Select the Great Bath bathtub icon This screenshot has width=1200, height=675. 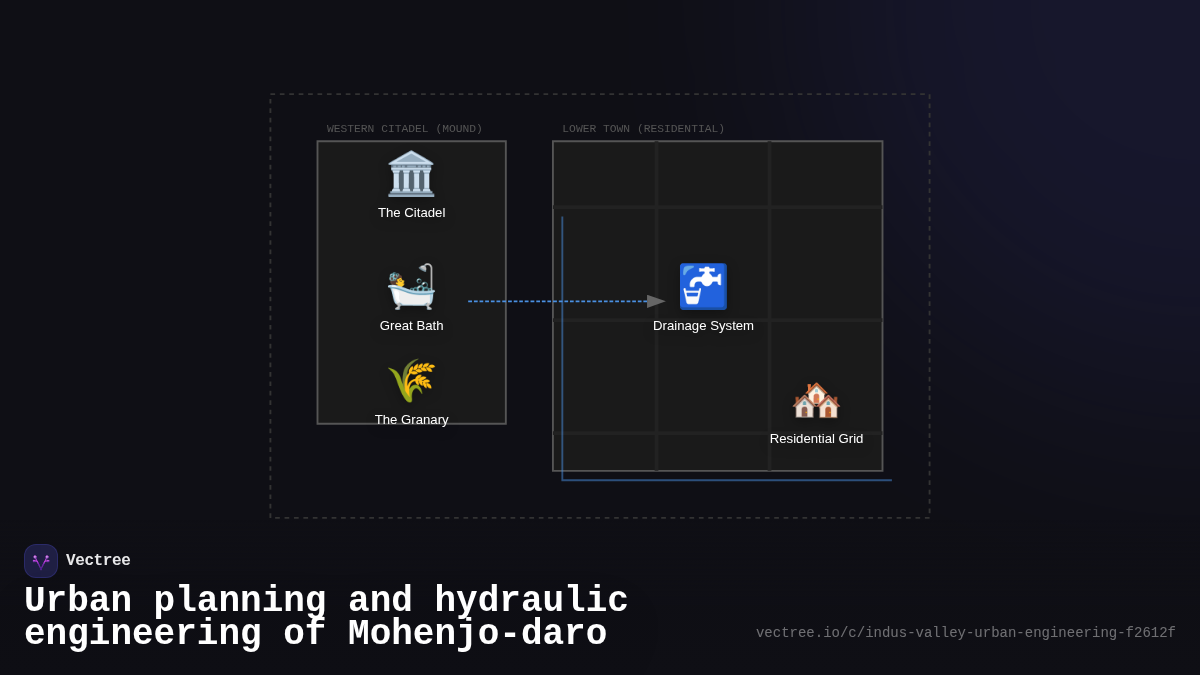coord(411,287)
